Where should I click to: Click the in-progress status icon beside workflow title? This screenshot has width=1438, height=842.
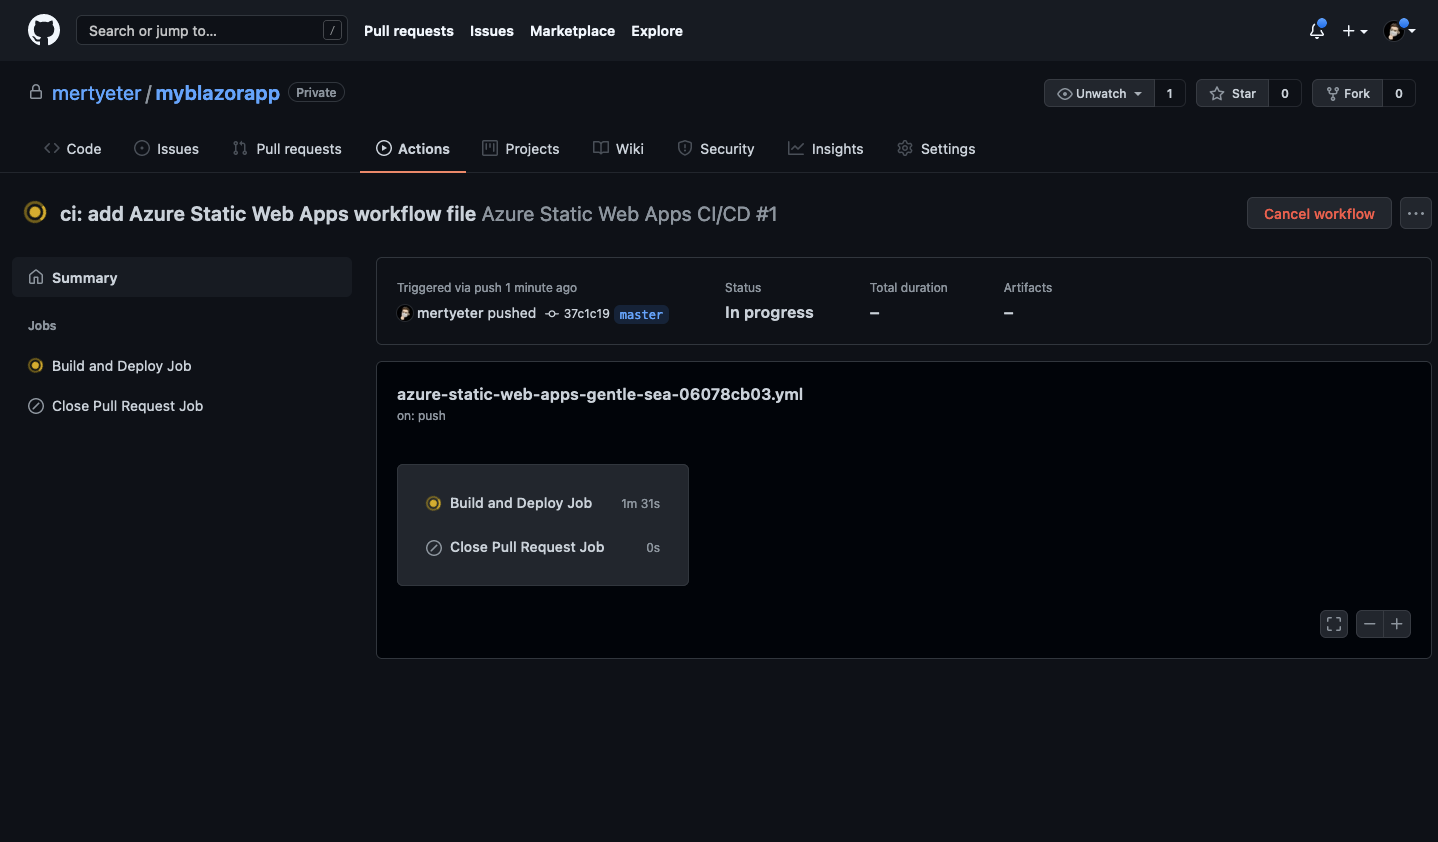35,212
